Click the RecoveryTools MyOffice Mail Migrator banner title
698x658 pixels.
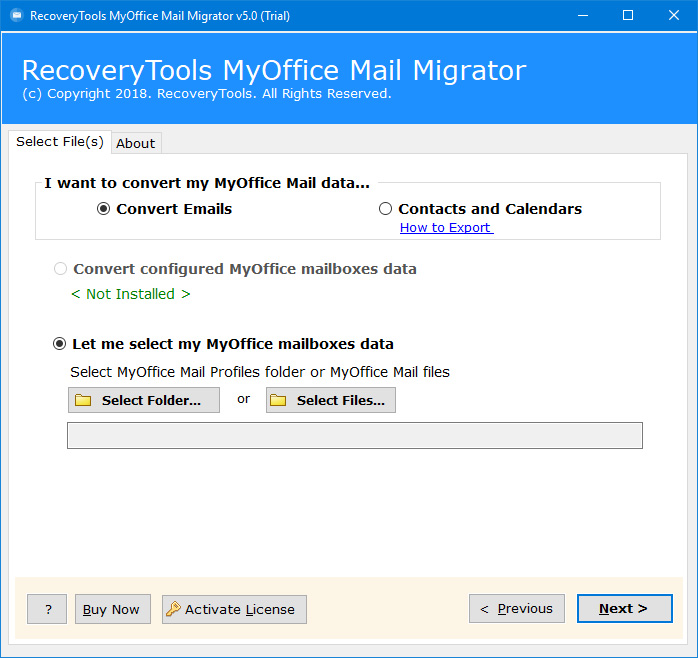pyautogui.click(x=274, y=70)
